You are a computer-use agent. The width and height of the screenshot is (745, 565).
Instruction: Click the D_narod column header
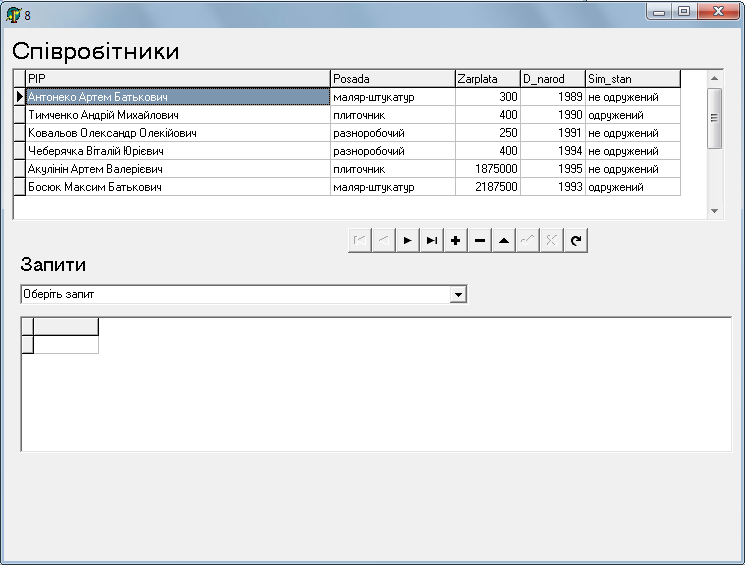click(x=553, y=79)
